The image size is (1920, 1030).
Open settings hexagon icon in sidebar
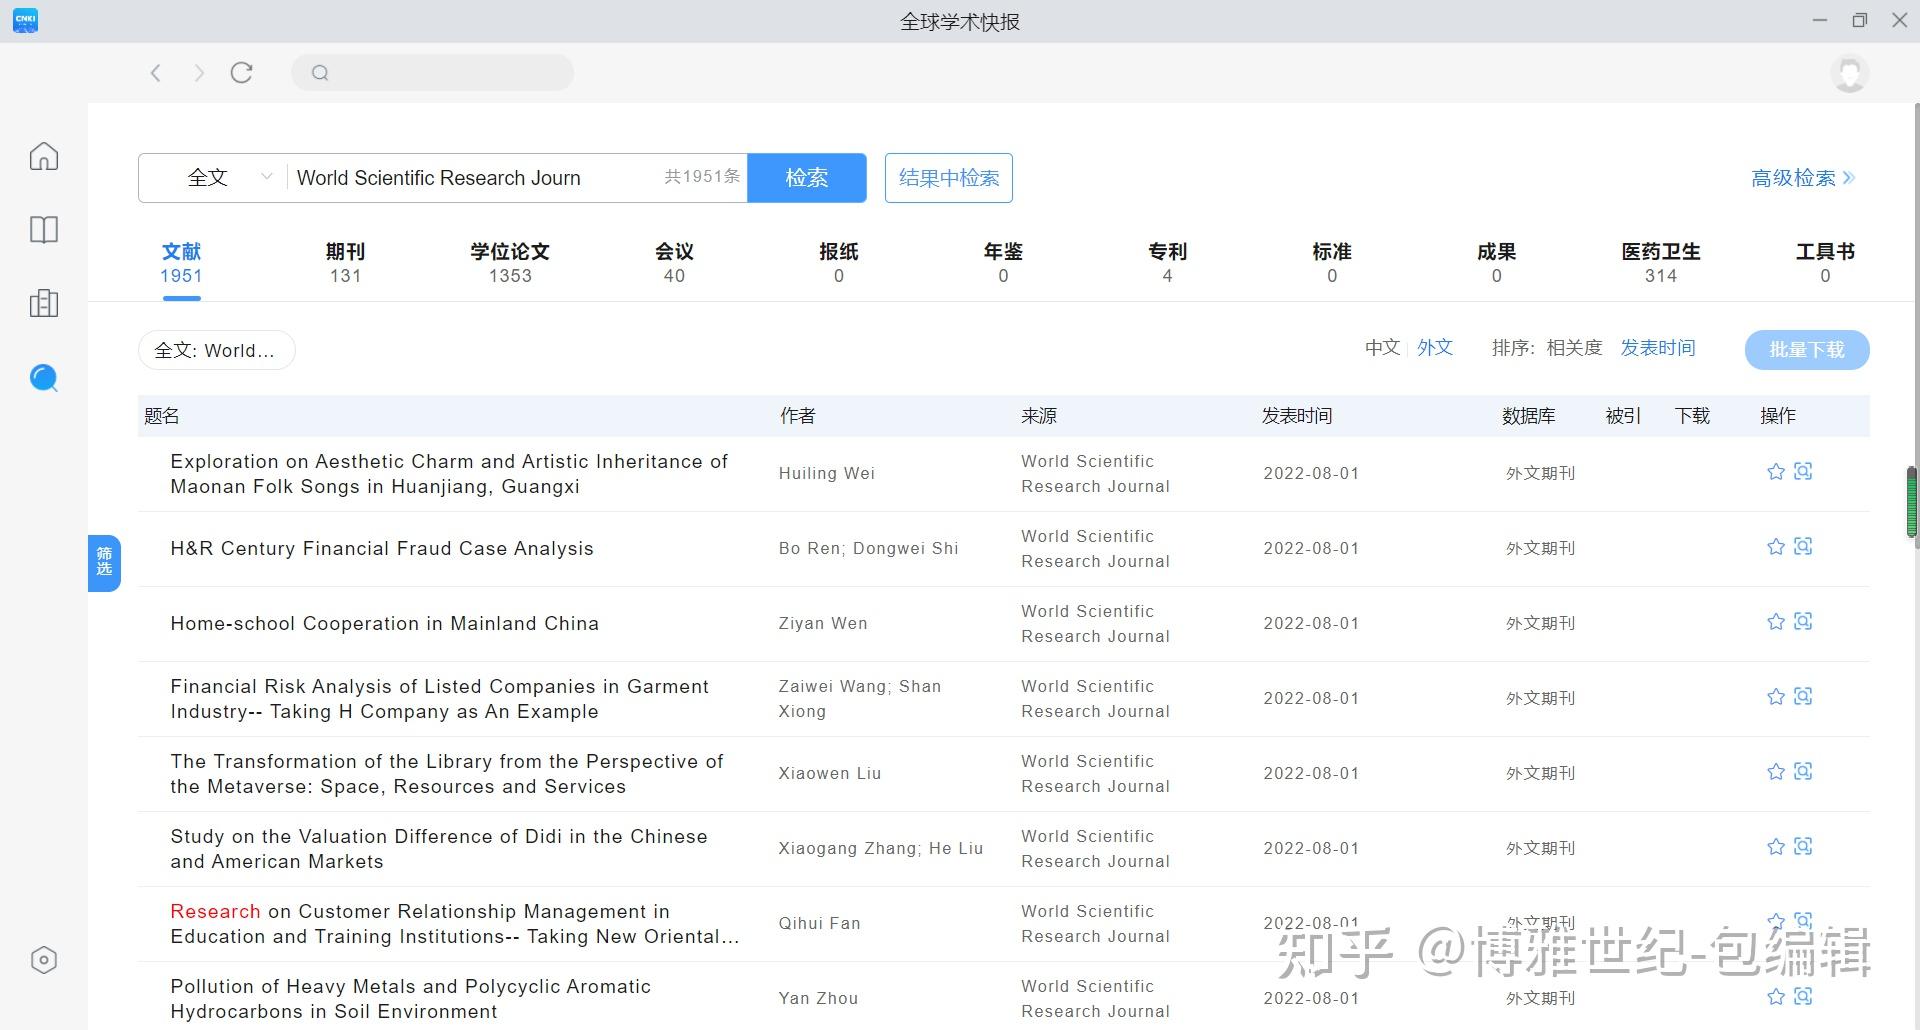point(44,960)
